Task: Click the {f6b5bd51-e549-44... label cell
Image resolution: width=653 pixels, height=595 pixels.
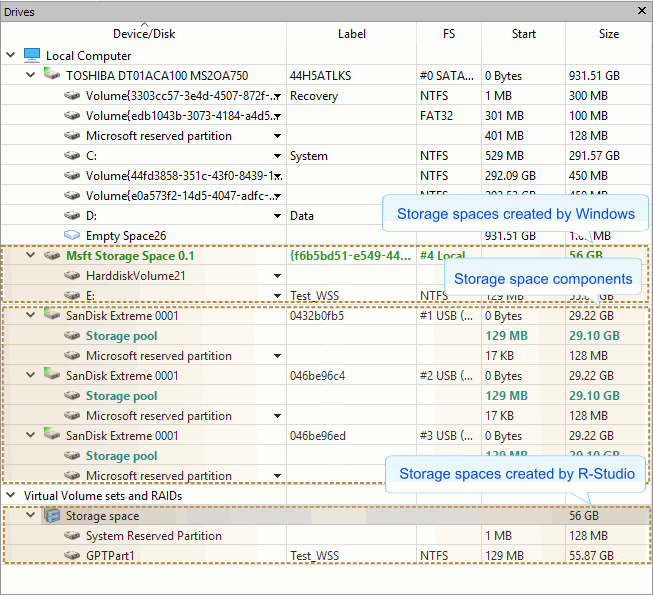Action: [350, 256]
